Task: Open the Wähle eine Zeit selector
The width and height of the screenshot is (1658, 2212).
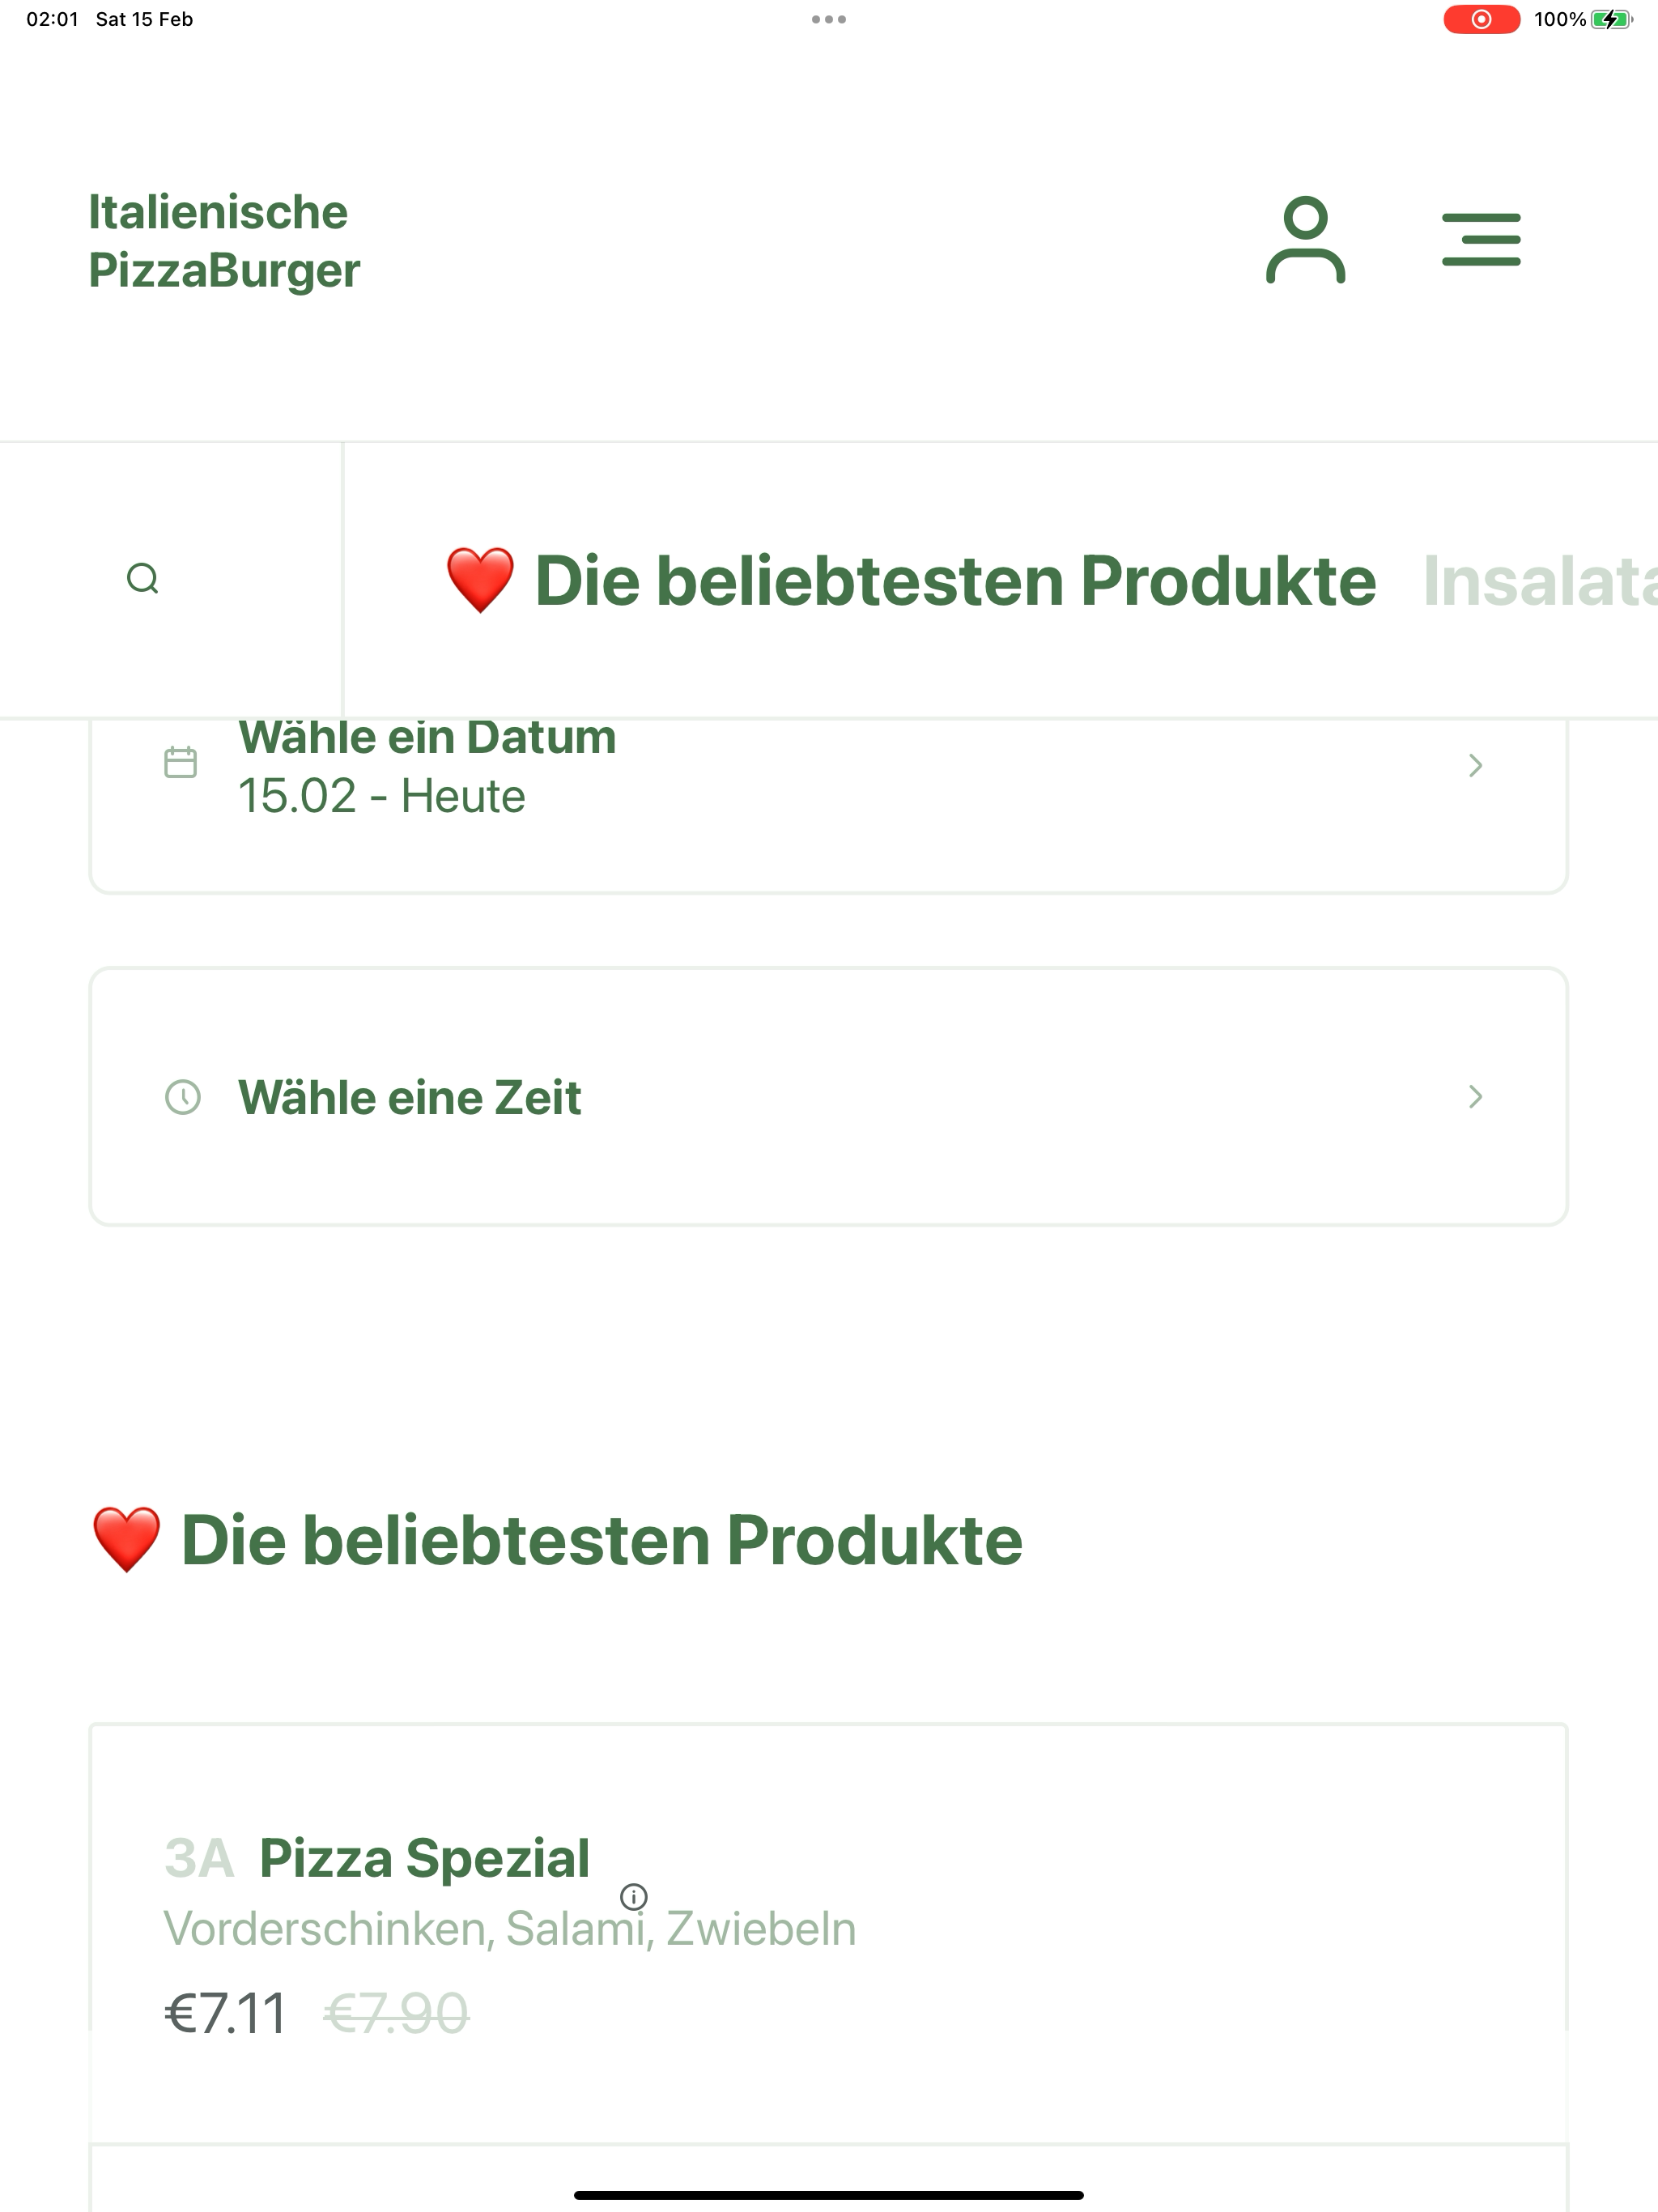Action: (829, 1096)
